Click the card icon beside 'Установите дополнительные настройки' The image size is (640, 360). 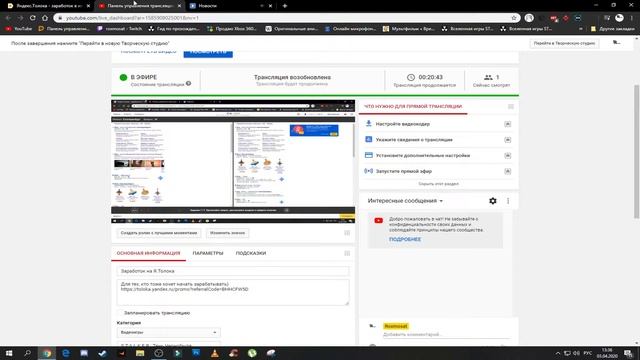(x=369, y=155)
